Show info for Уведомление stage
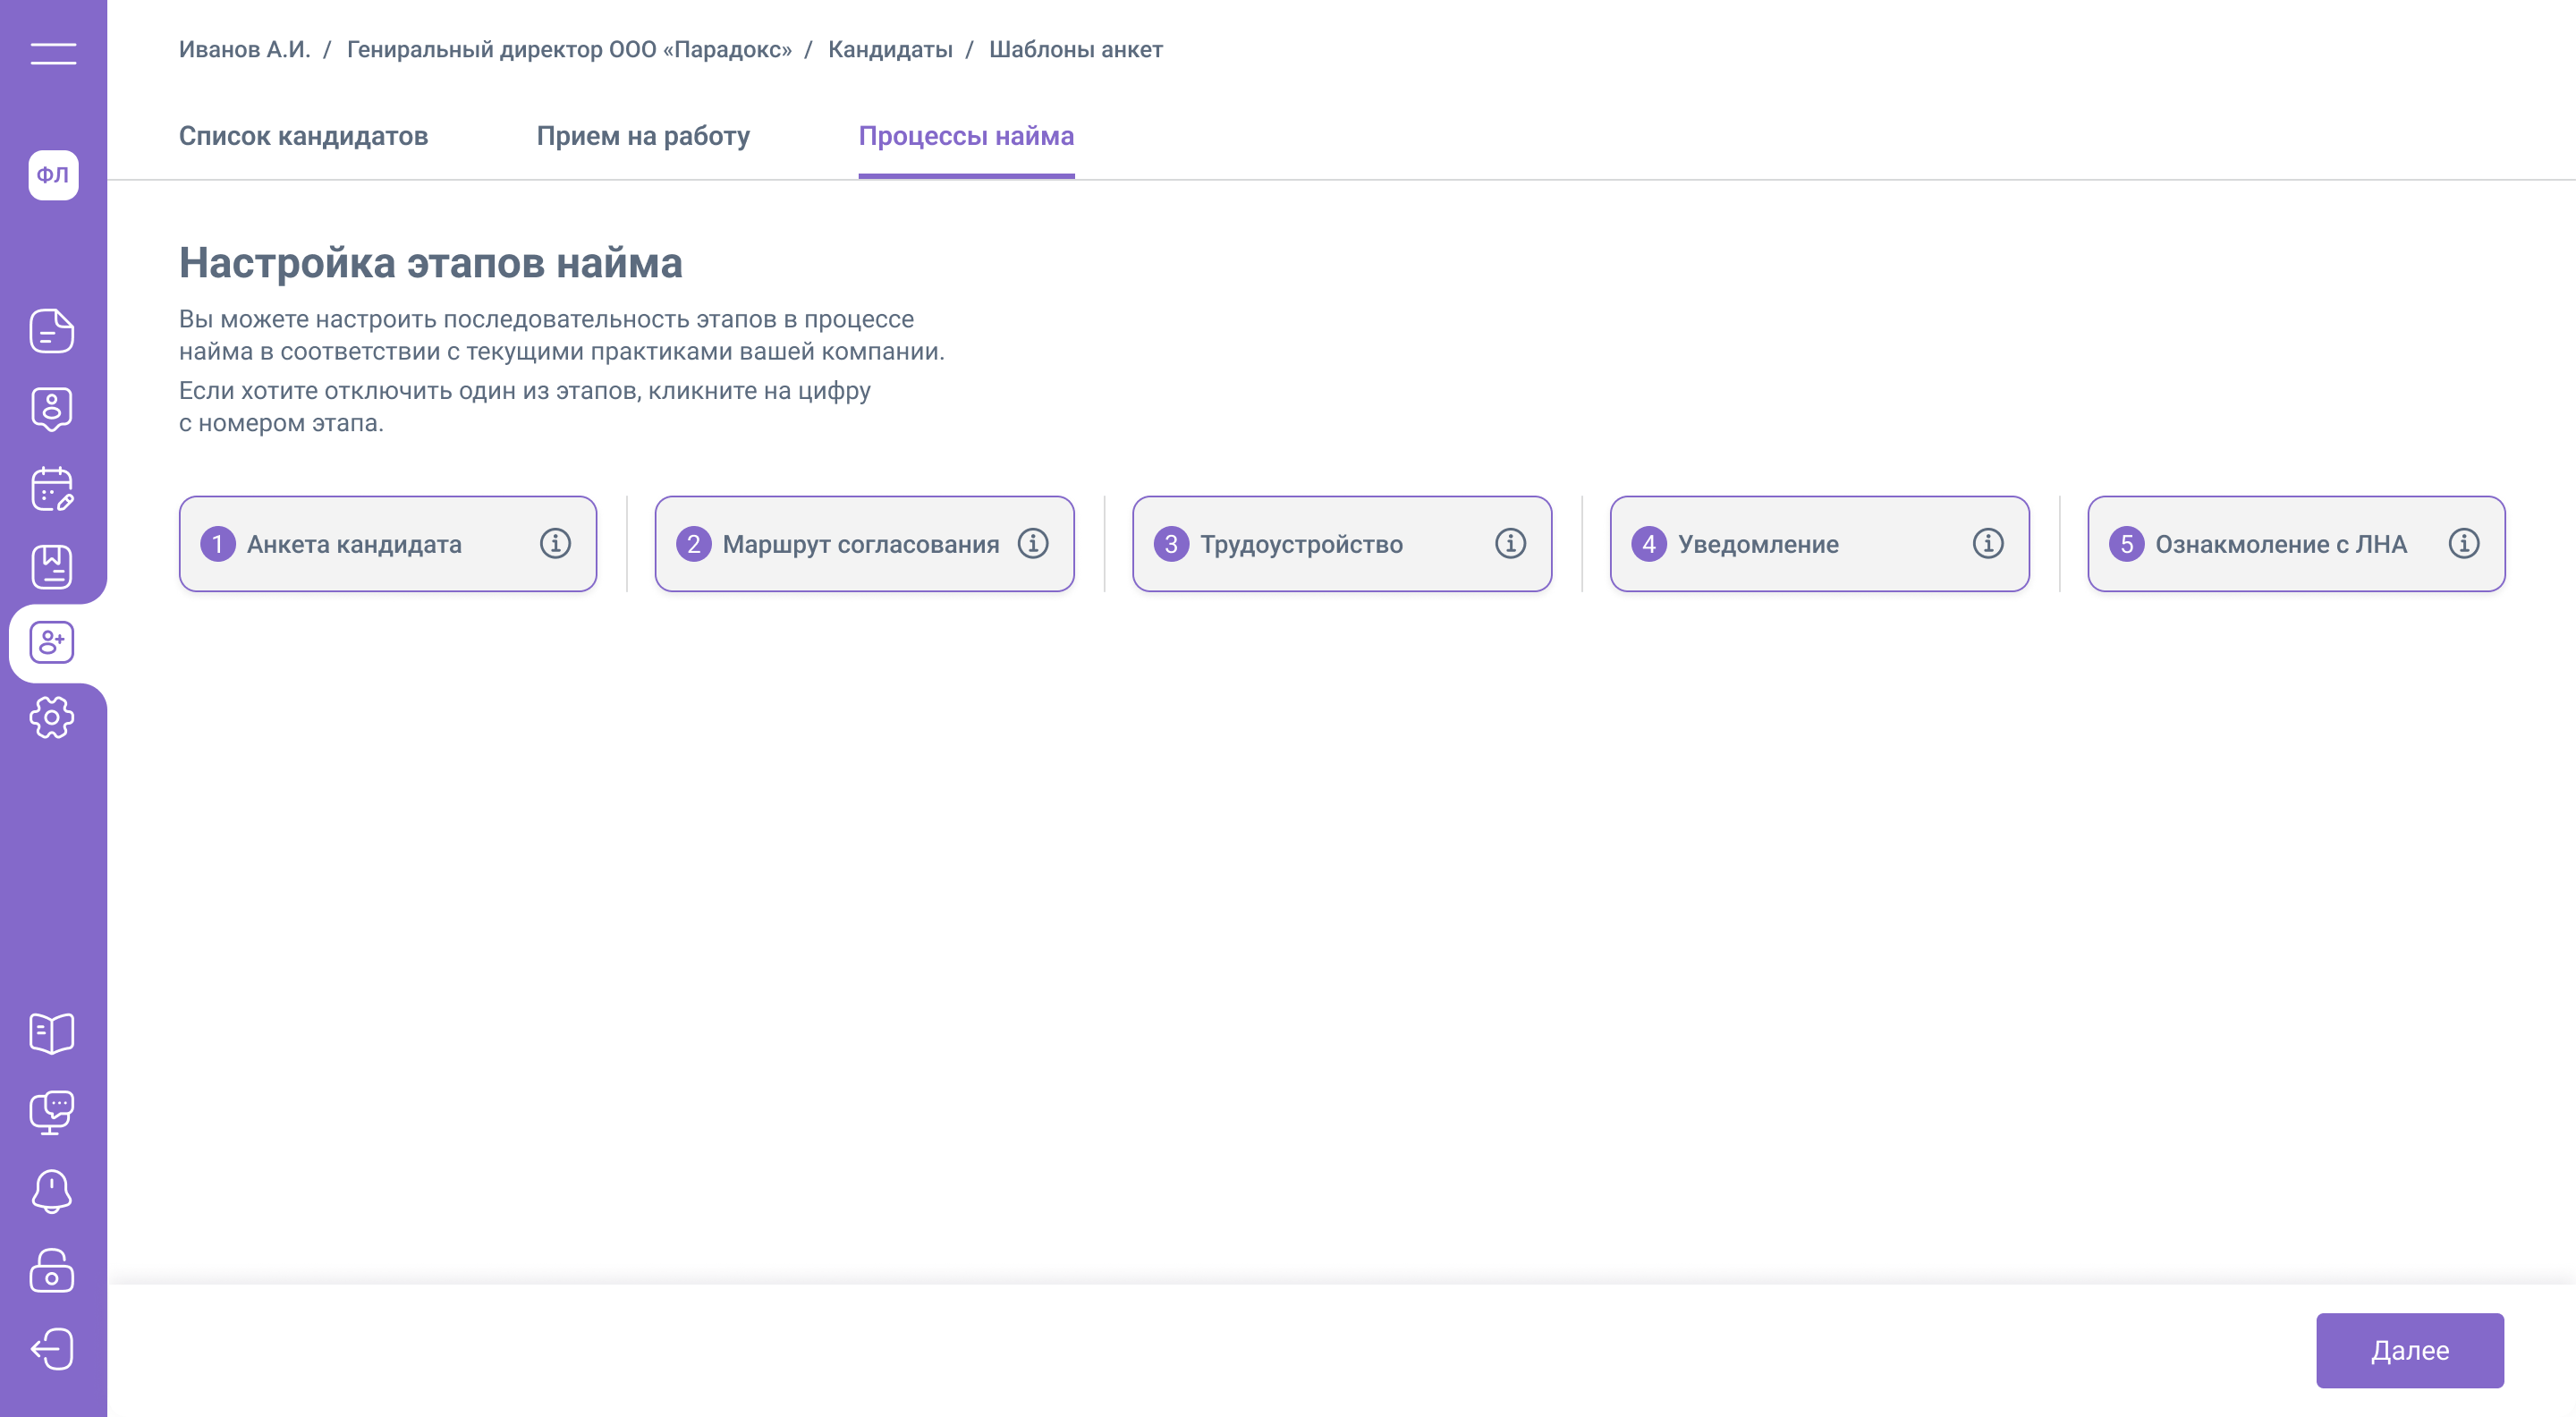Screen dimensions: 2576x1417 coord(1988,543)
